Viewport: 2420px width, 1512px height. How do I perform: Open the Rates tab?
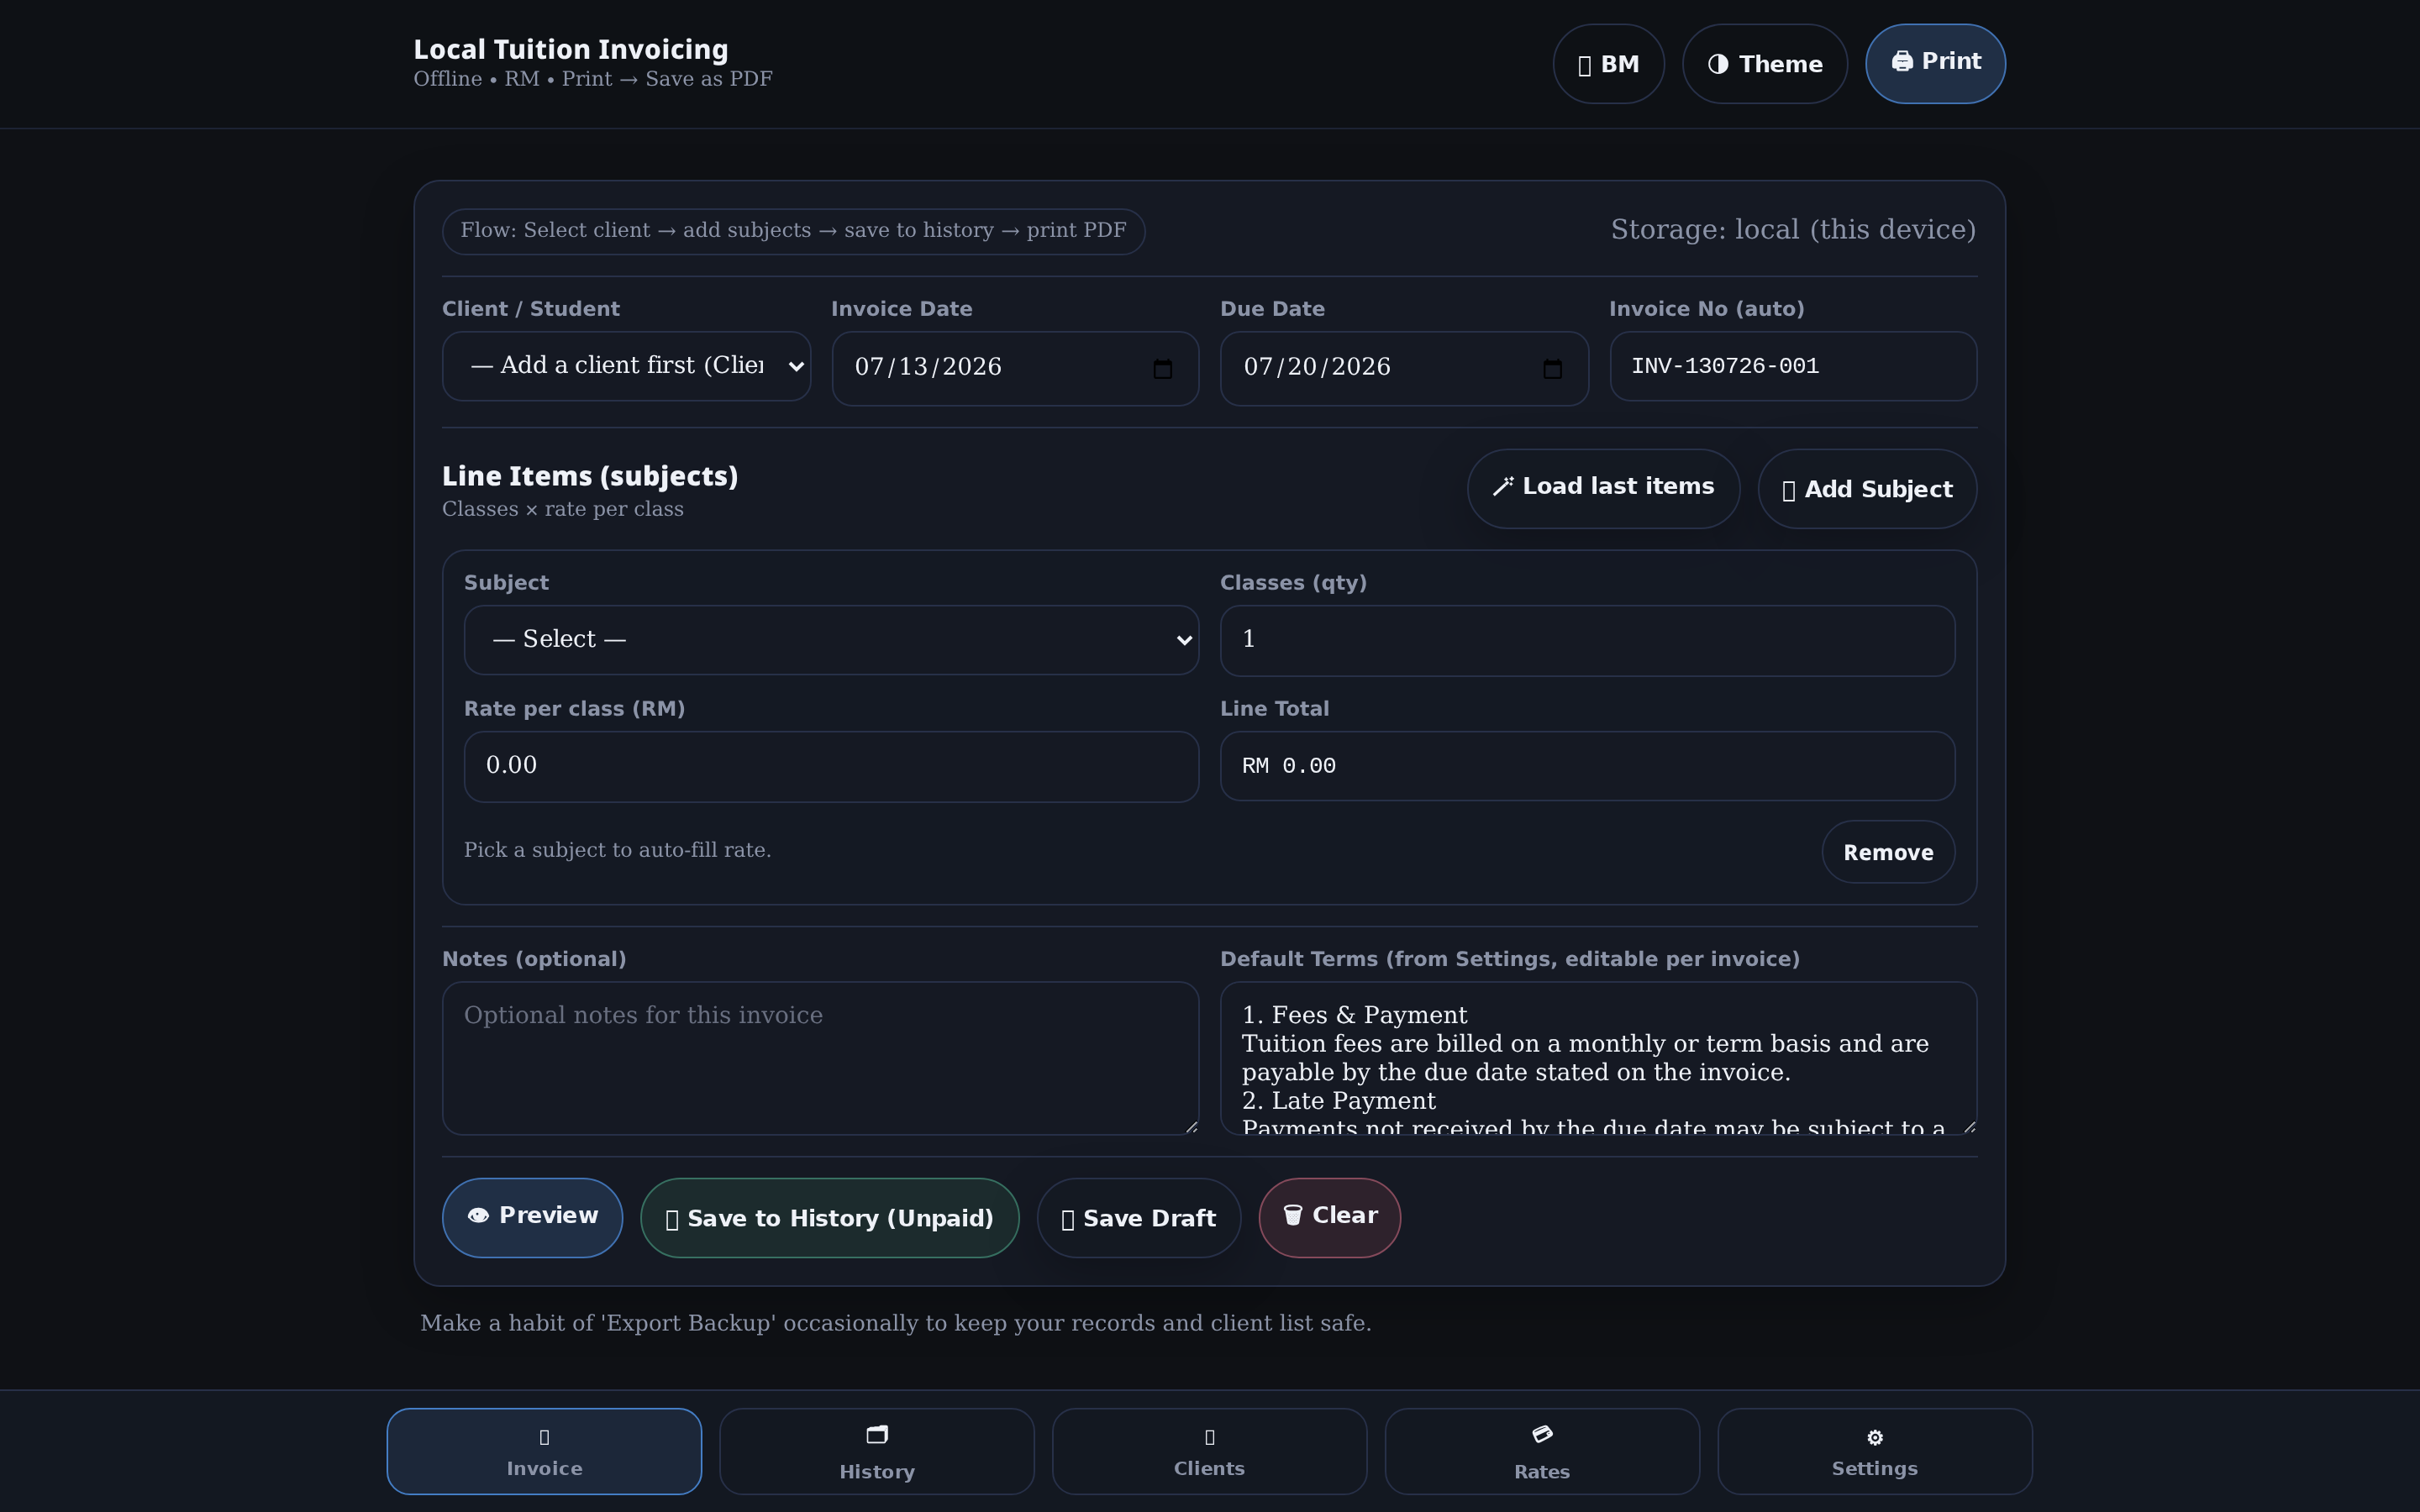1542,1451
